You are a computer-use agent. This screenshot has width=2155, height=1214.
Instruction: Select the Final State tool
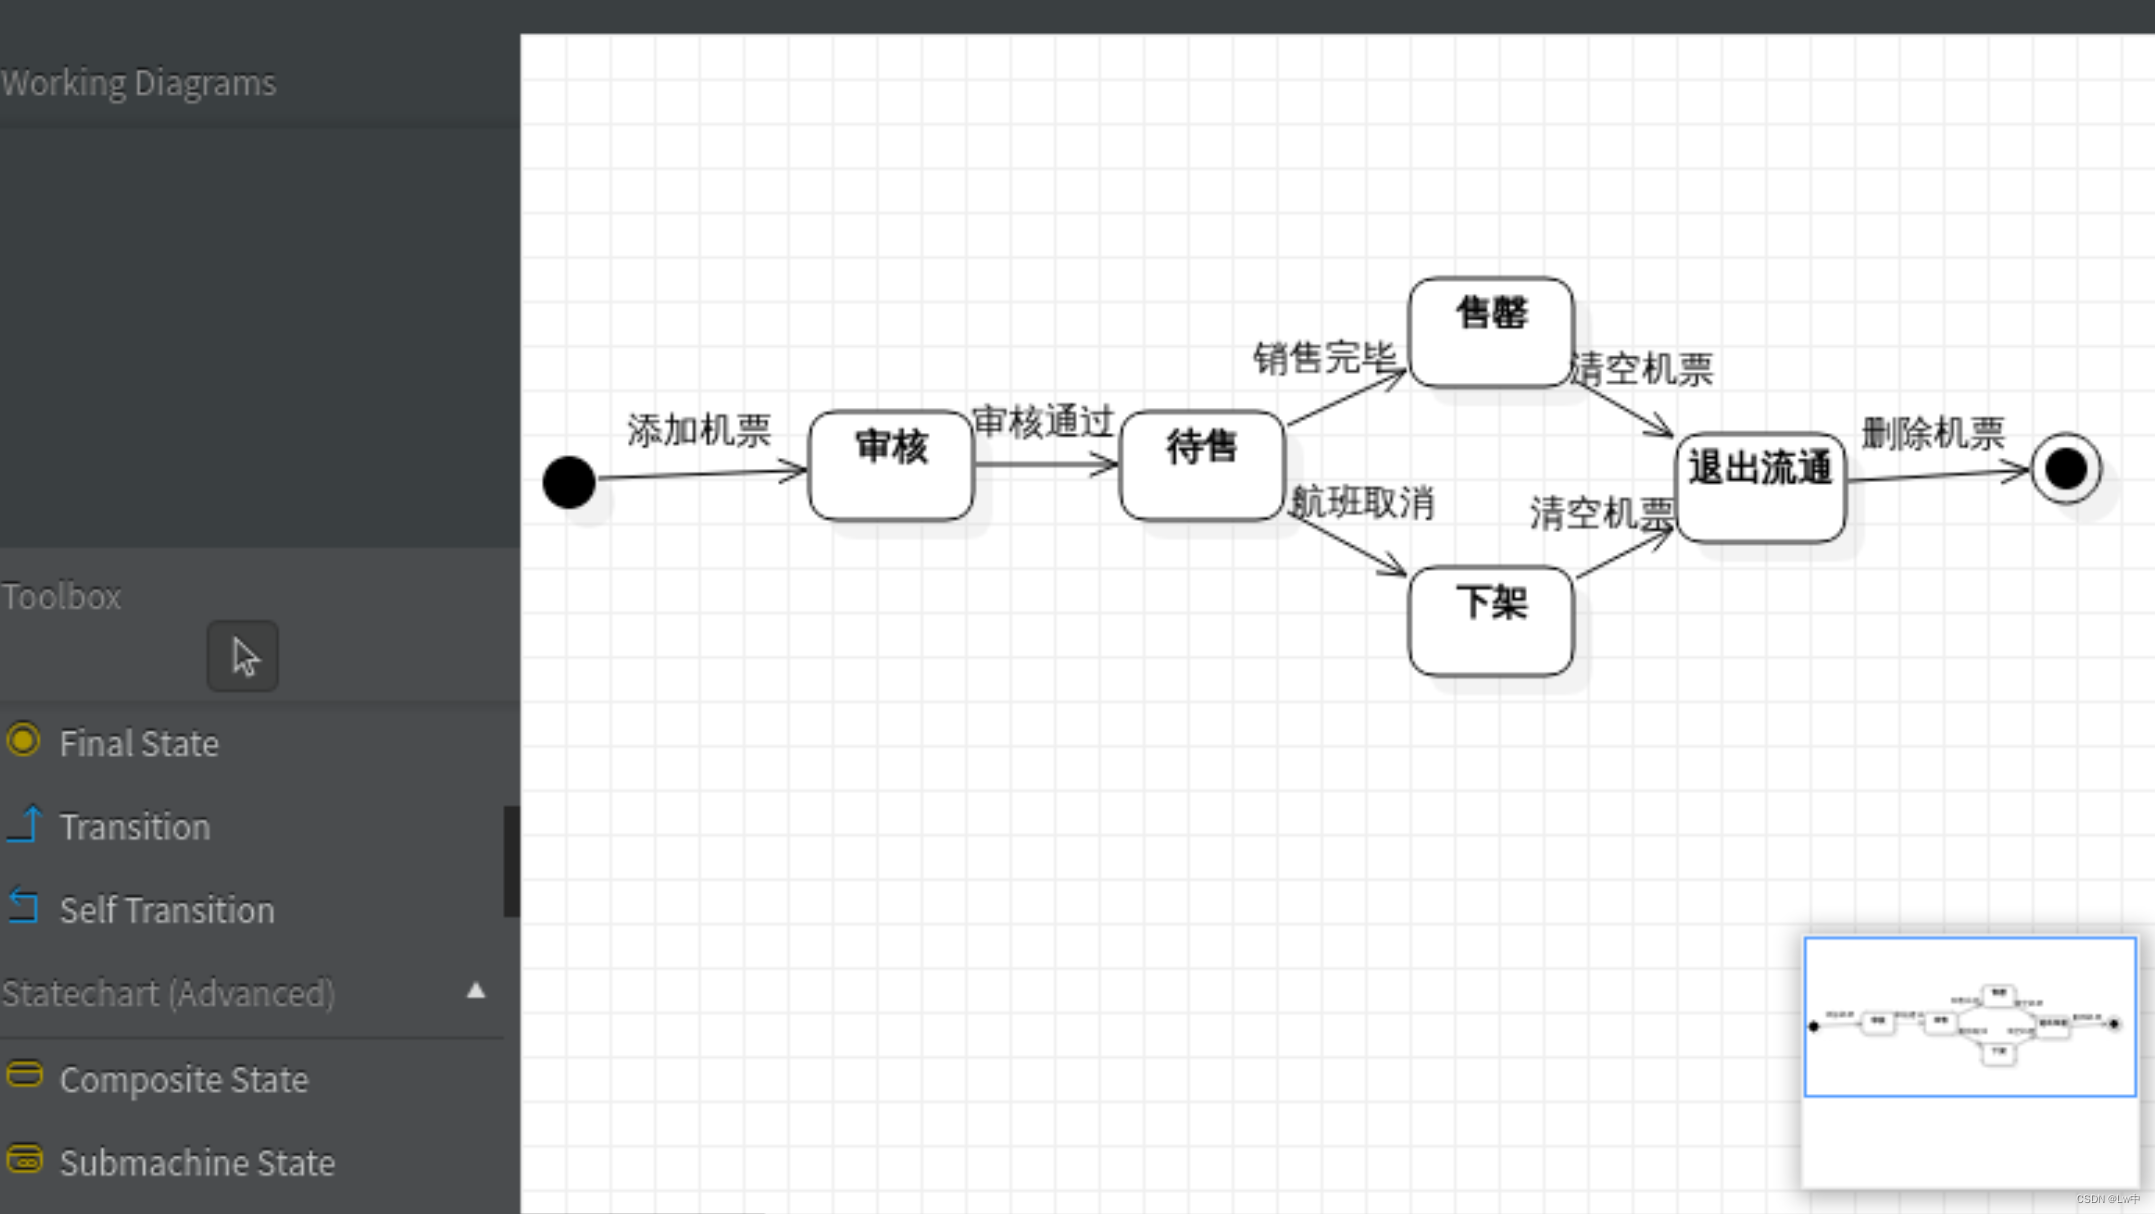[138, 742]
